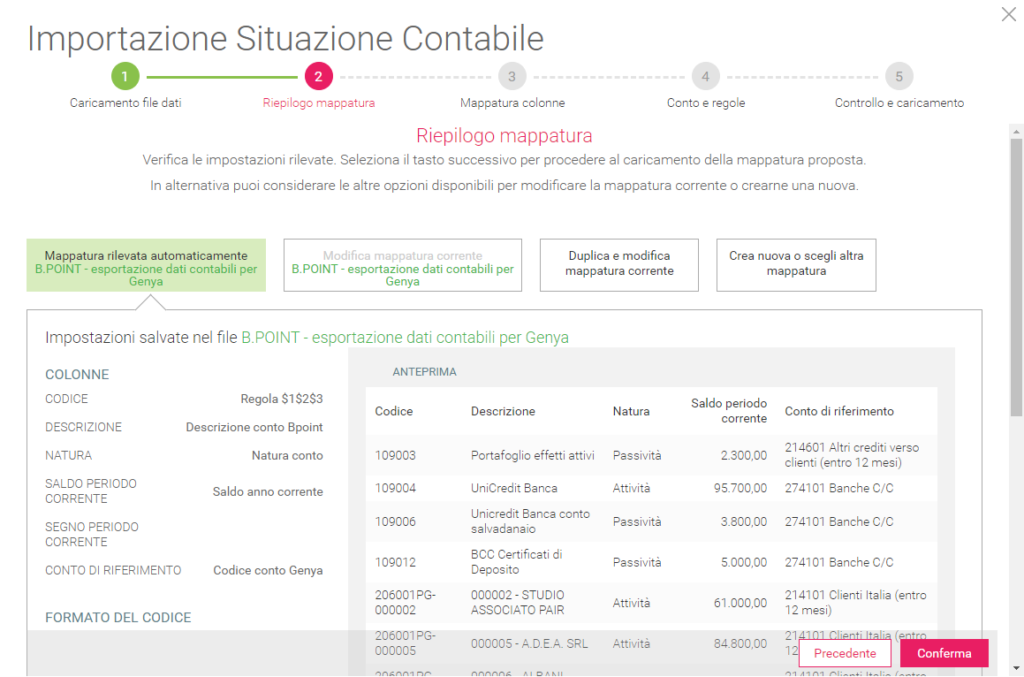Click the 5.000,00 balance value
The image size is (1024, 677).
pos(743,562)
